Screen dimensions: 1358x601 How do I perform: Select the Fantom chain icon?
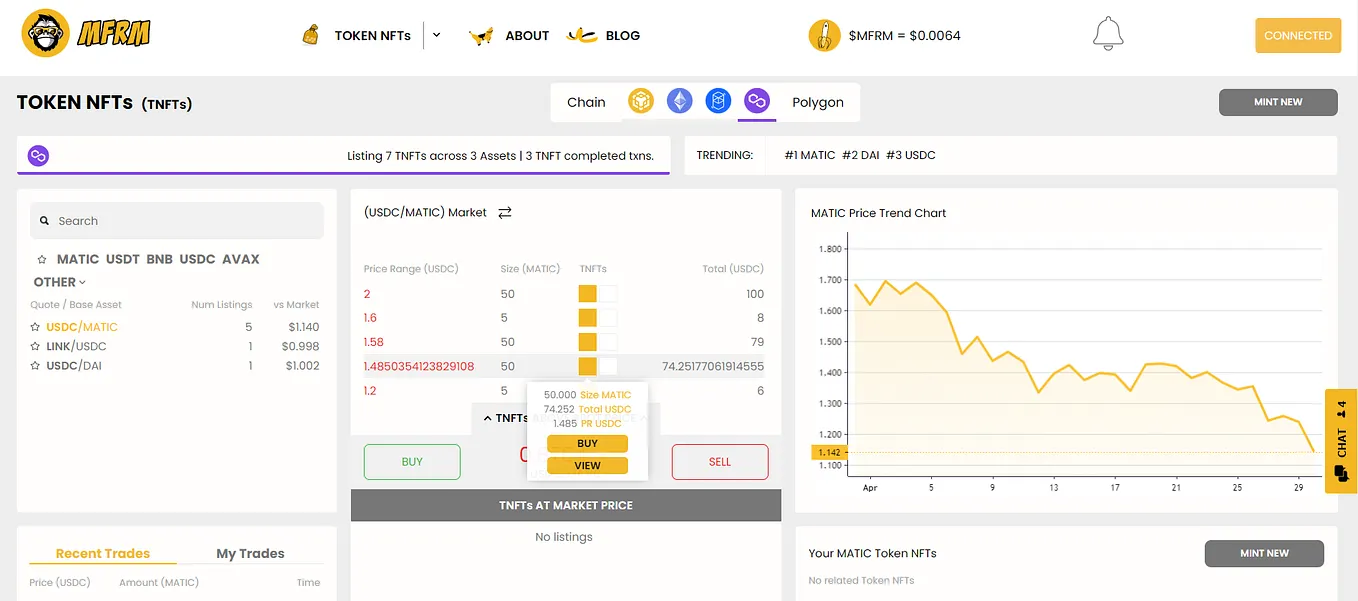[x=718, y=101]
